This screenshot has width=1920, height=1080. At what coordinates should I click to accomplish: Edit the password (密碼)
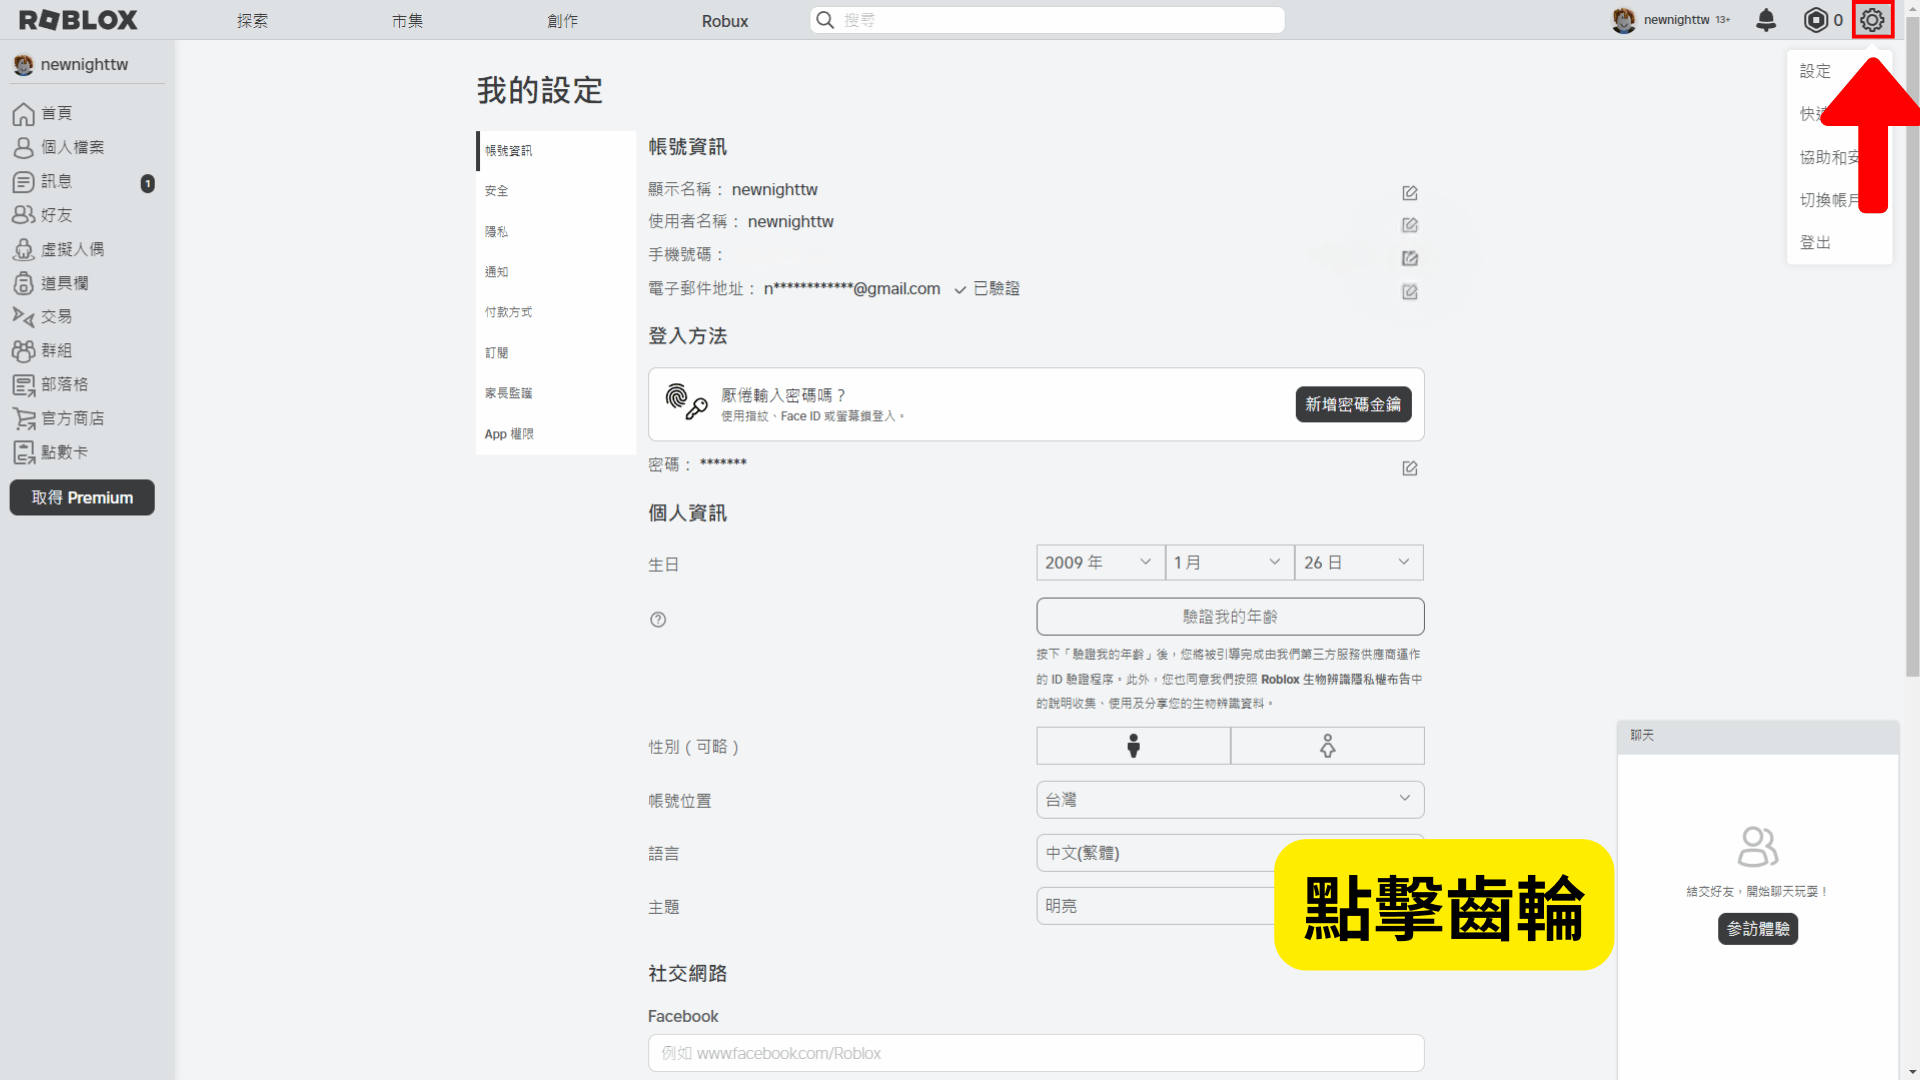point(1410,468)
